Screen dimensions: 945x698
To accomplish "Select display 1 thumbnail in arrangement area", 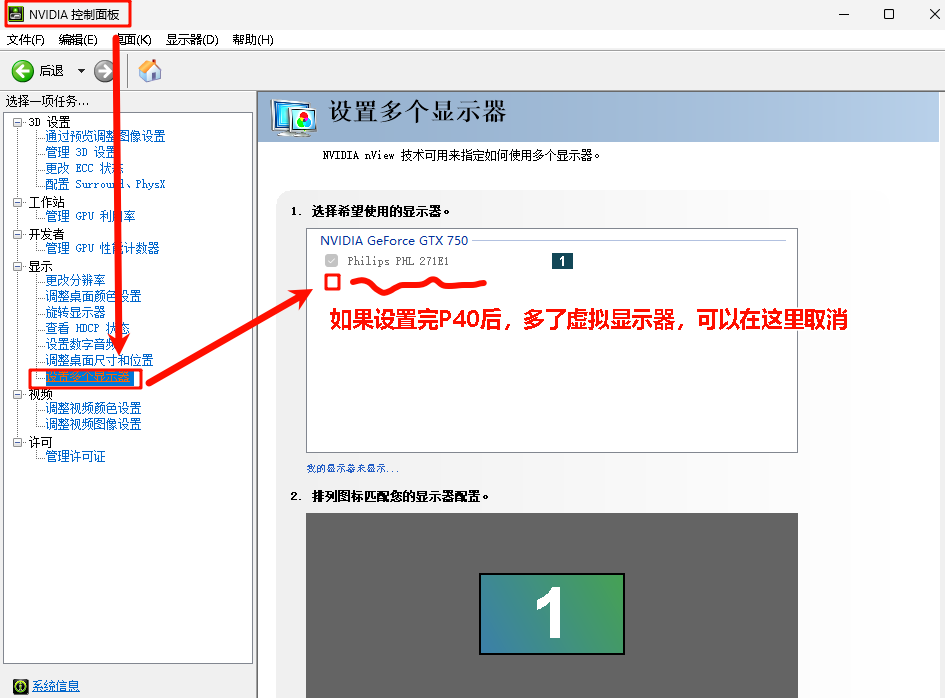I will (x=551, y=614).
